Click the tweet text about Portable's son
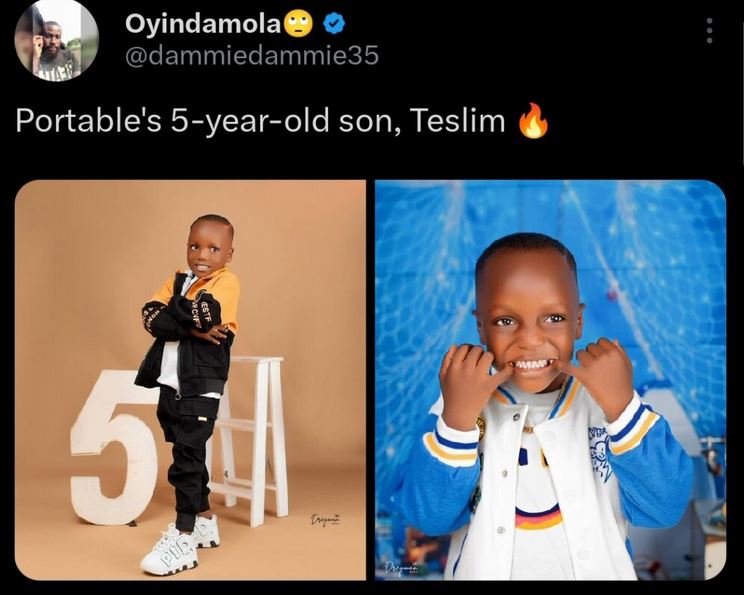The image size is (744, 595). 282,121
